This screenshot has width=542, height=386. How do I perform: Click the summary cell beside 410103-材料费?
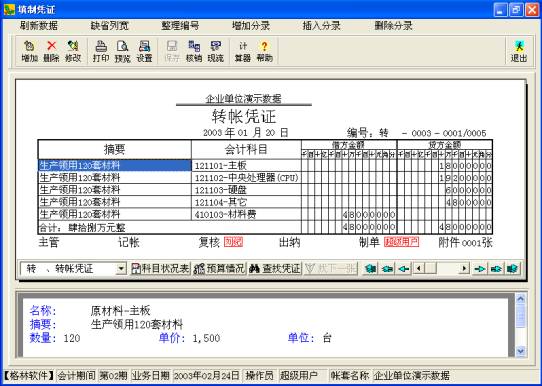(114, 215)
